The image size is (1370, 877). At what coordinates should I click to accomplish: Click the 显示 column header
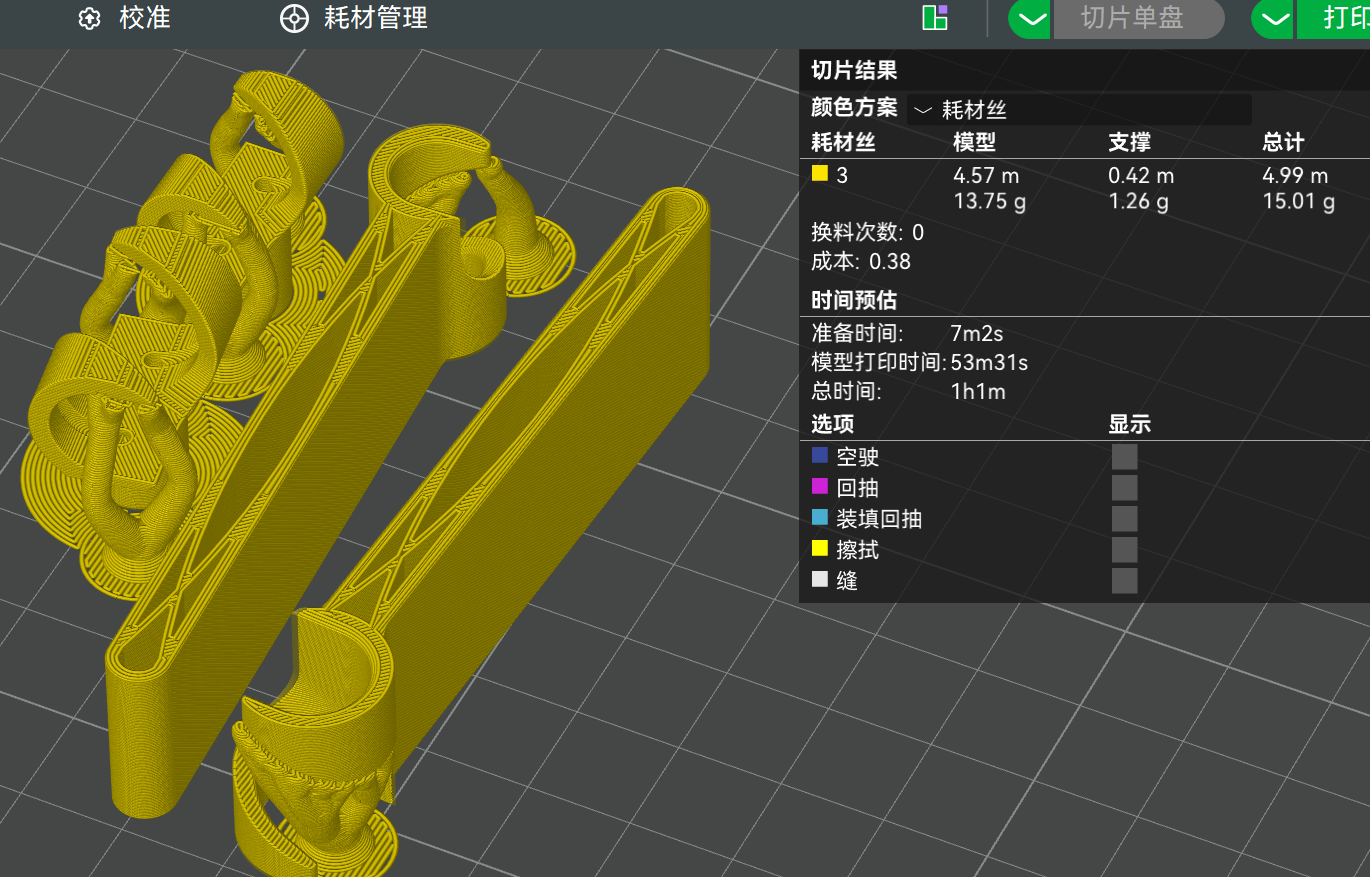coord(1129,424)
